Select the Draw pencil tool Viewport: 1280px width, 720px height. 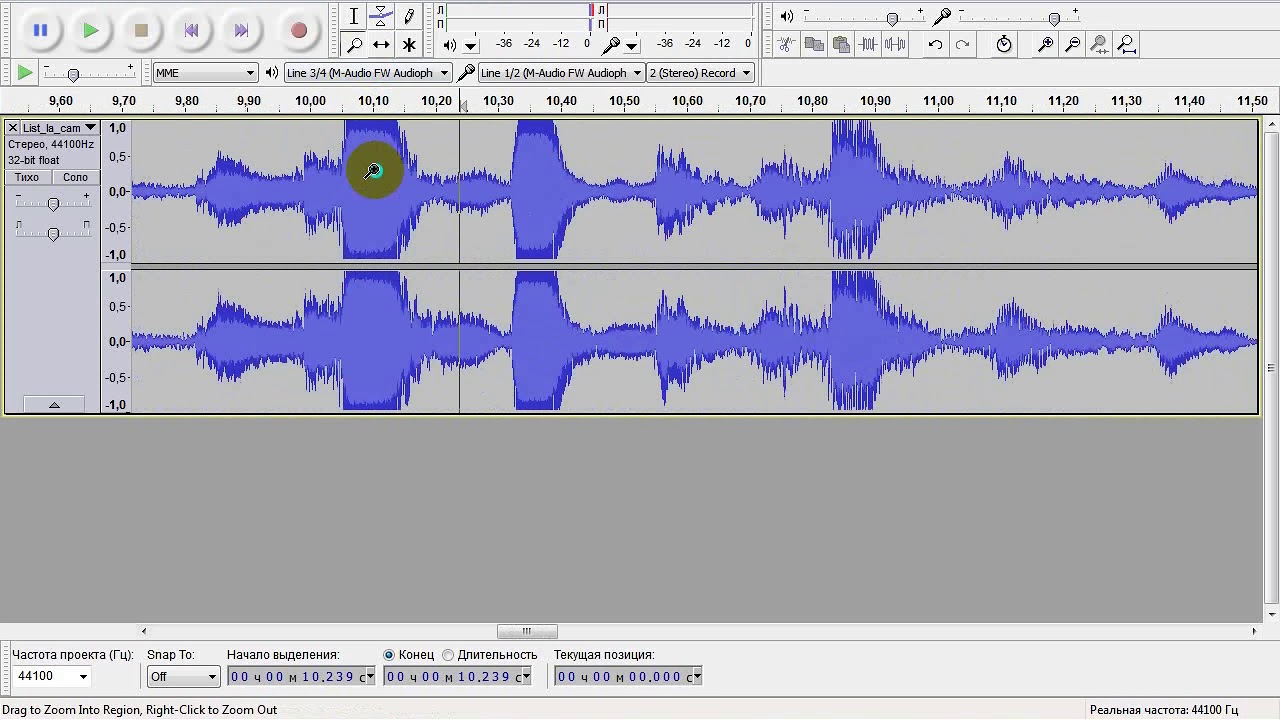[409, 16]
